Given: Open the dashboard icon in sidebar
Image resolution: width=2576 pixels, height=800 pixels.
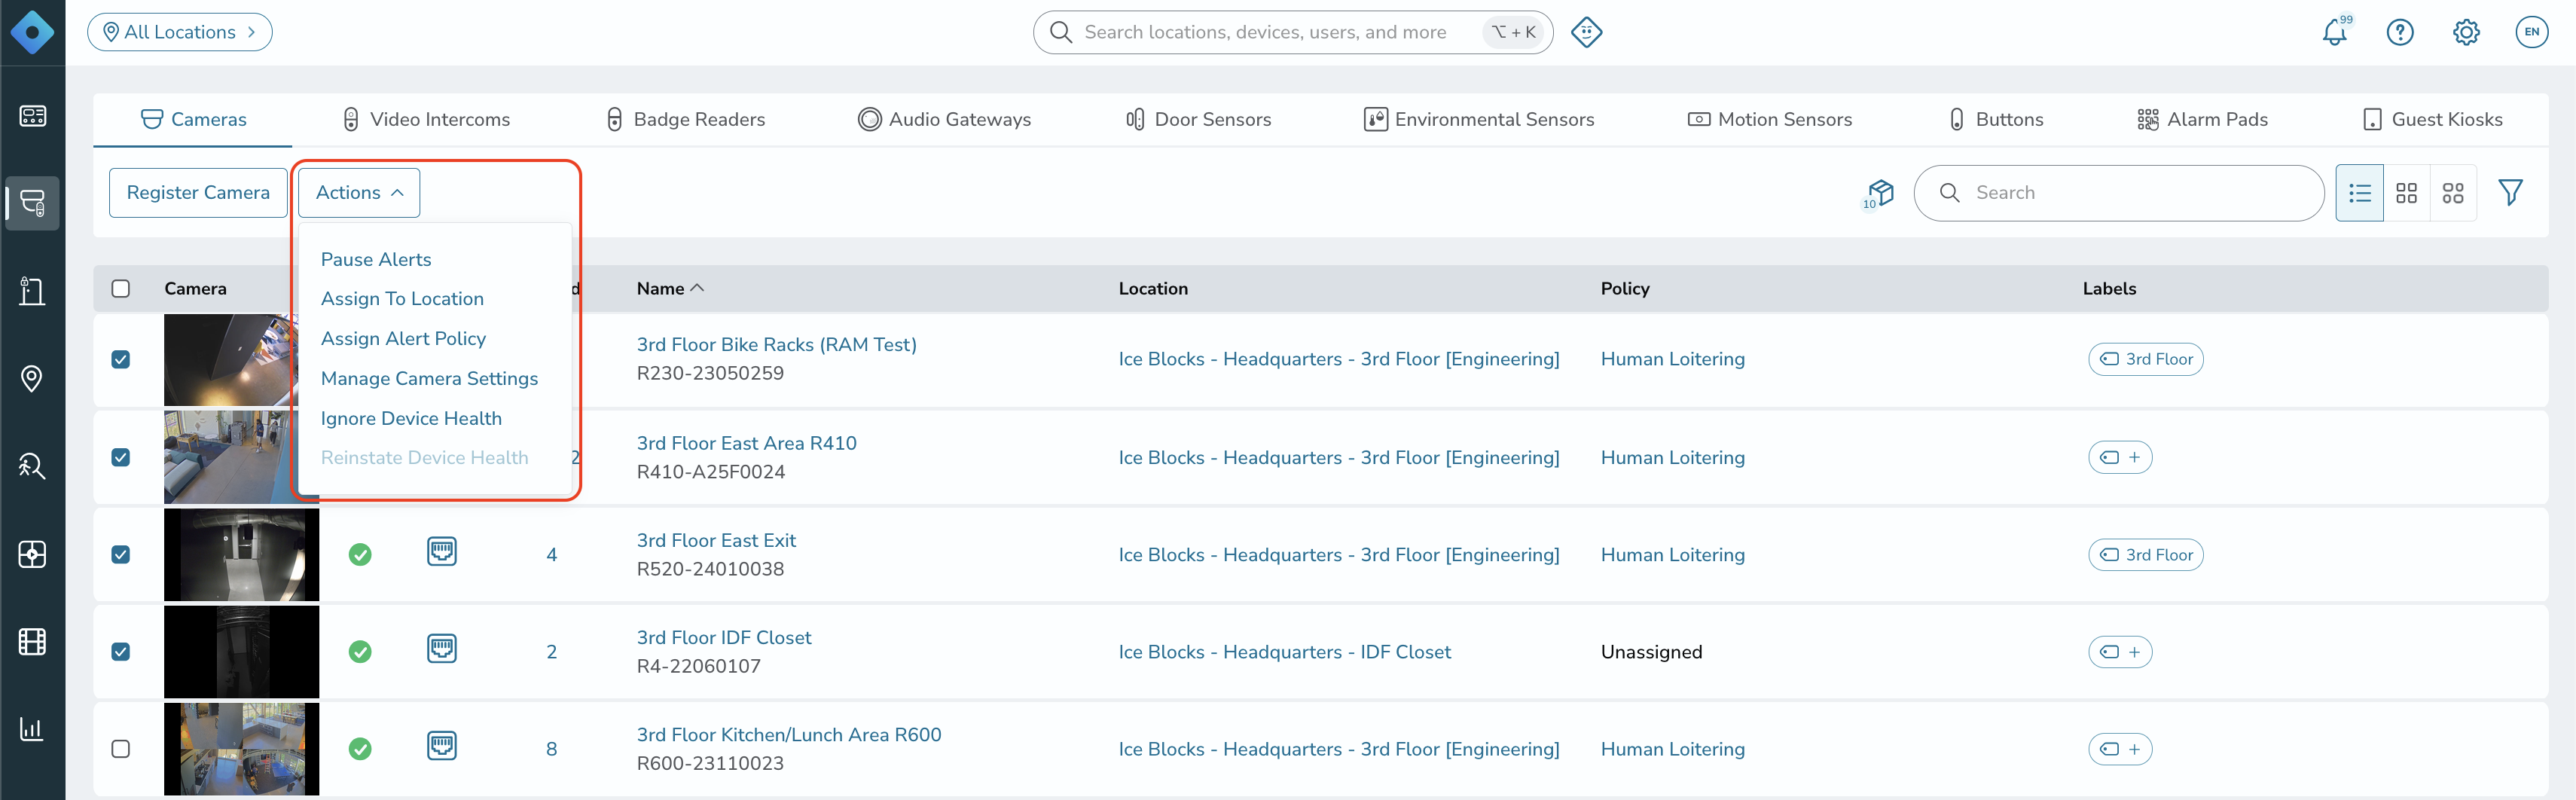Looking at the screenshot, I should click(32, 116).
